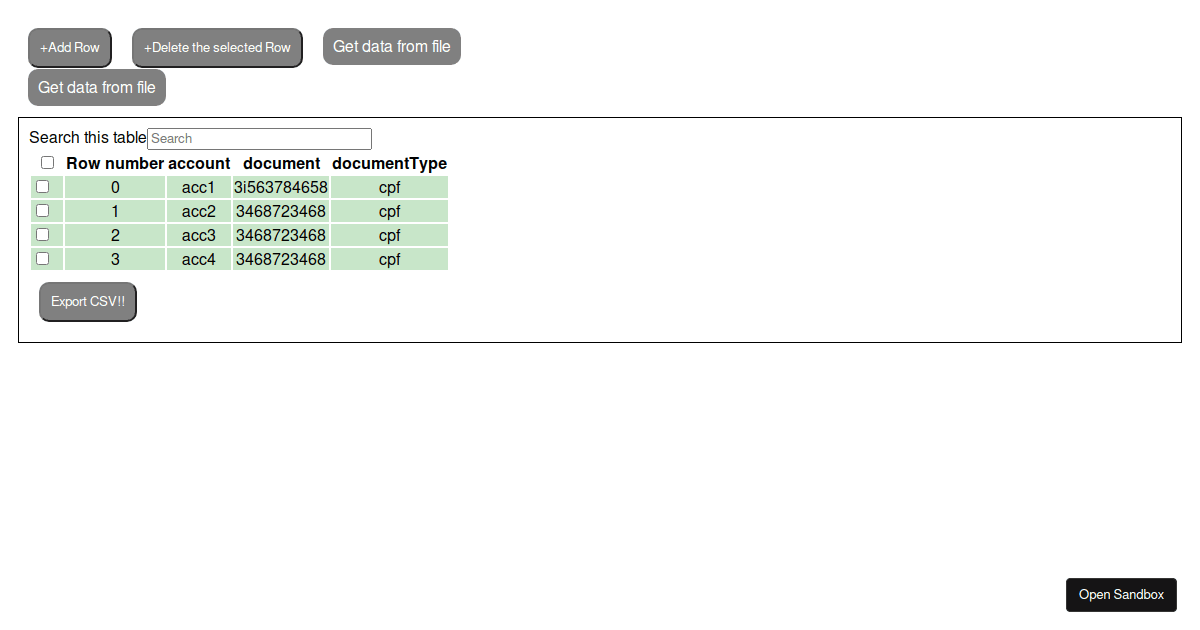Check the checkbox for row 3

pos(41,258)
